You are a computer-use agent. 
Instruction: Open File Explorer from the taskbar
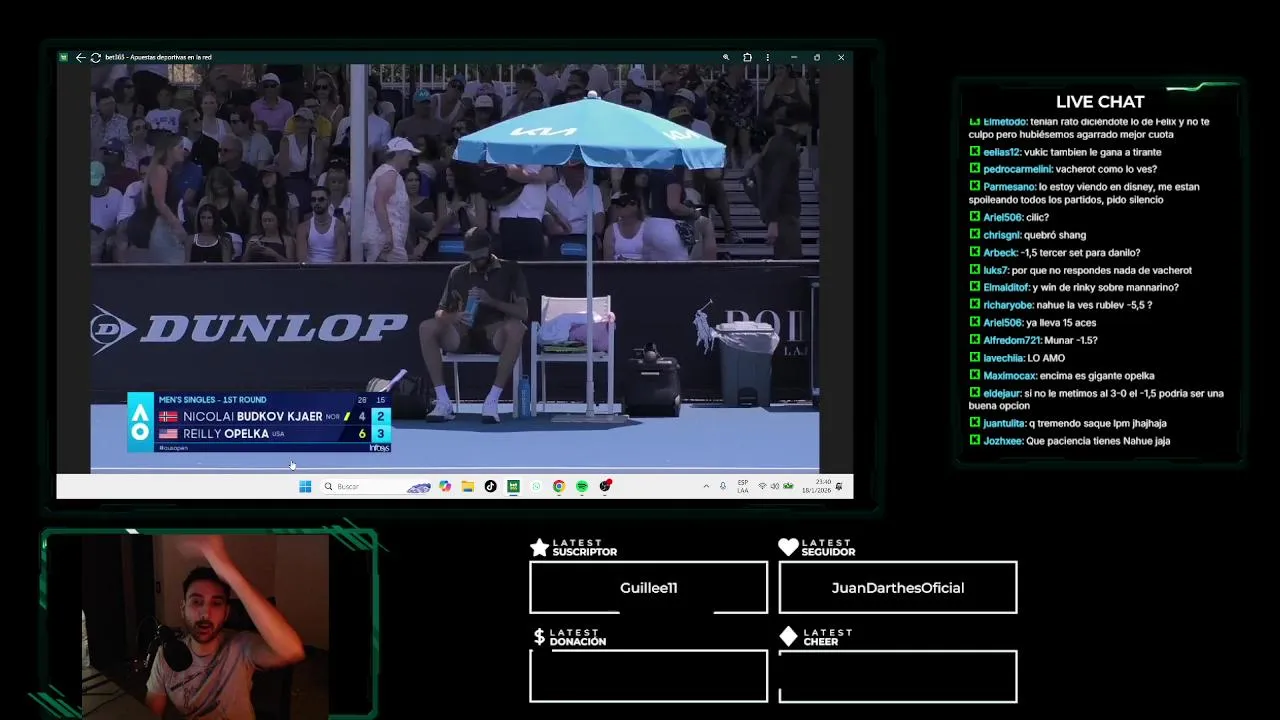pyautogui.click(x=467, y=486)
